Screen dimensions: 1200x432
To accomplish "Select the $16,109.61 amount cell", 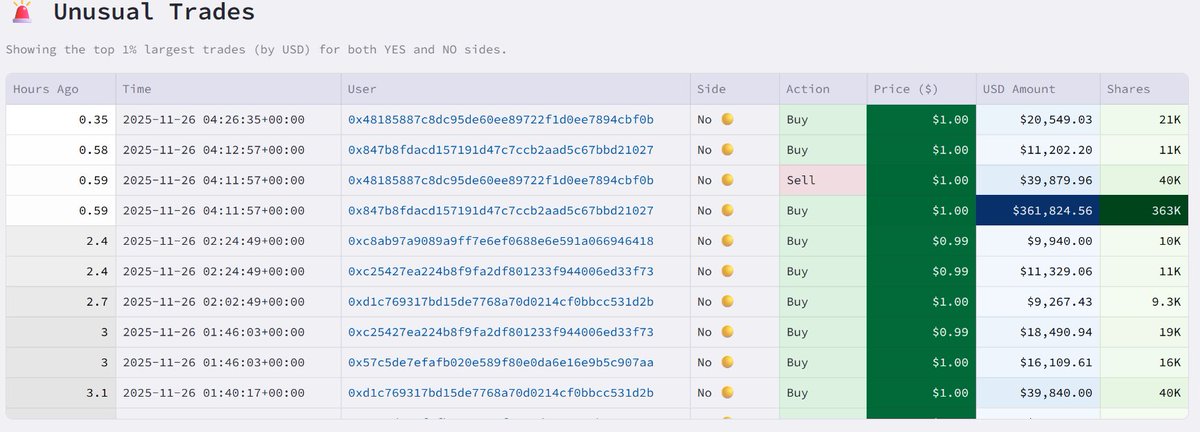I will (x=1038, y=362).
